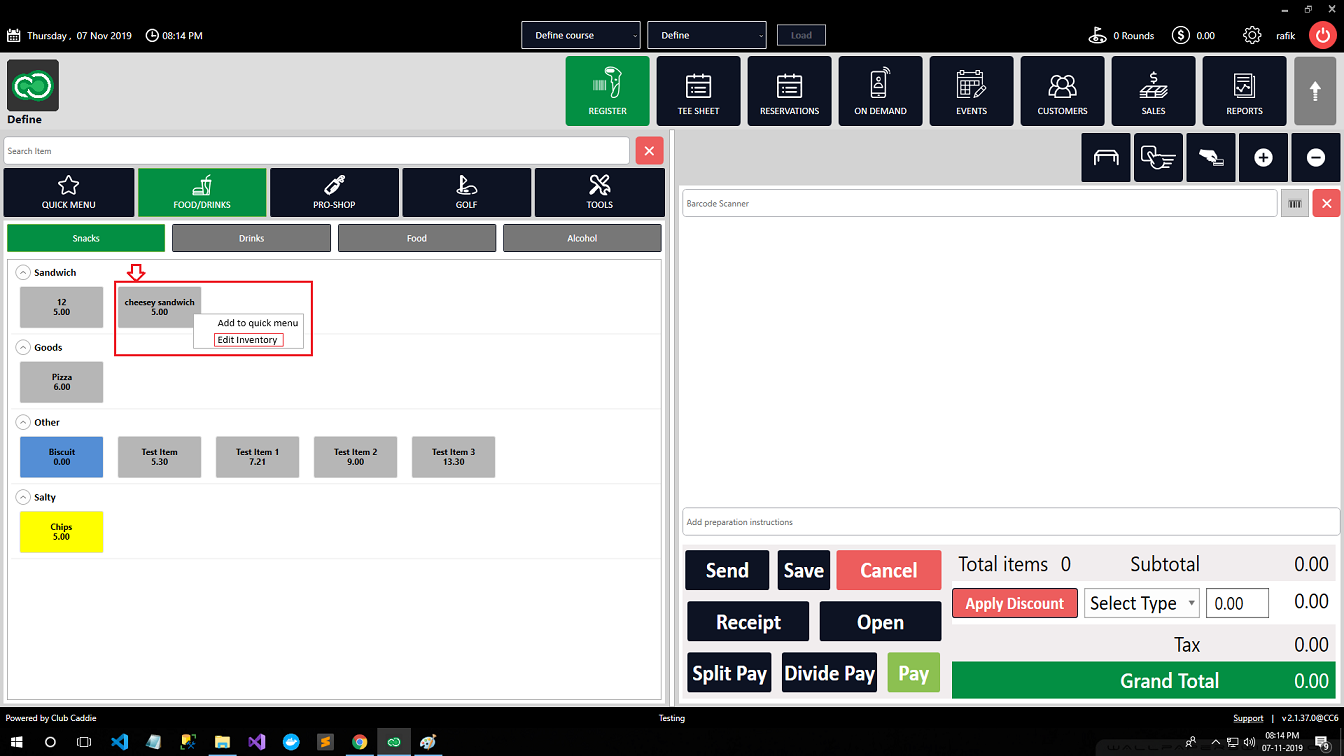Select the Quick Menu category
Screen dimensions: 1344x756
[69, 192]
